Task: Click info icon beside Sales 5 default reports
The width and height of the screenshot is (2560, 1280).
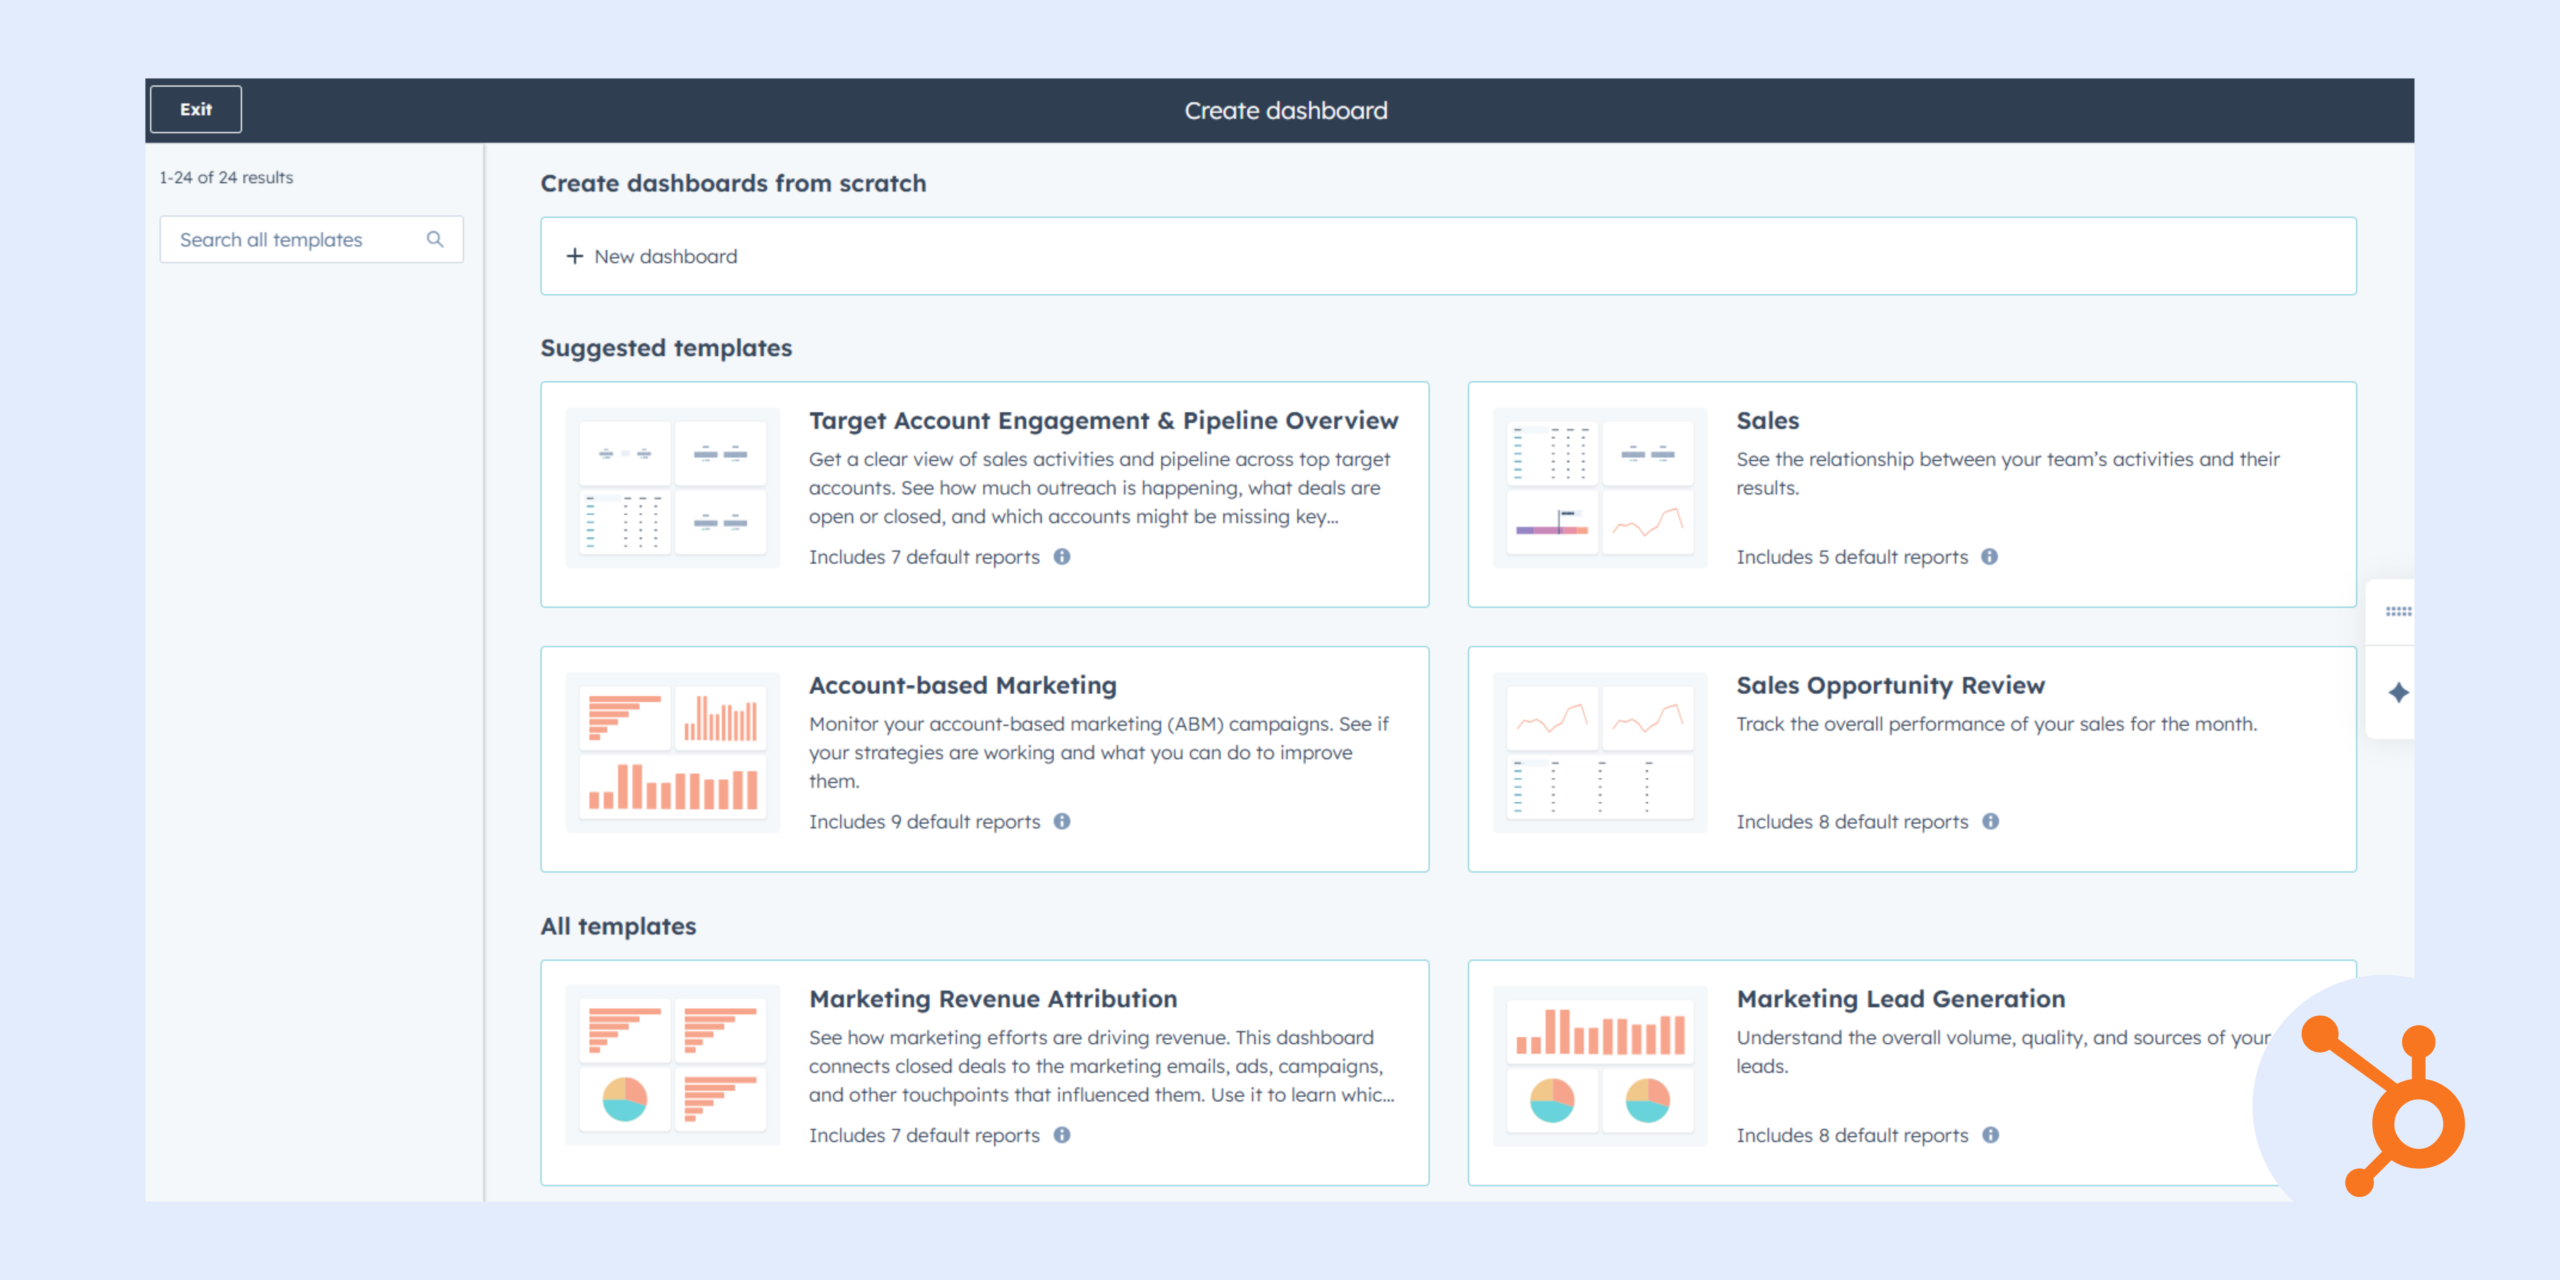Action: 1990,557
